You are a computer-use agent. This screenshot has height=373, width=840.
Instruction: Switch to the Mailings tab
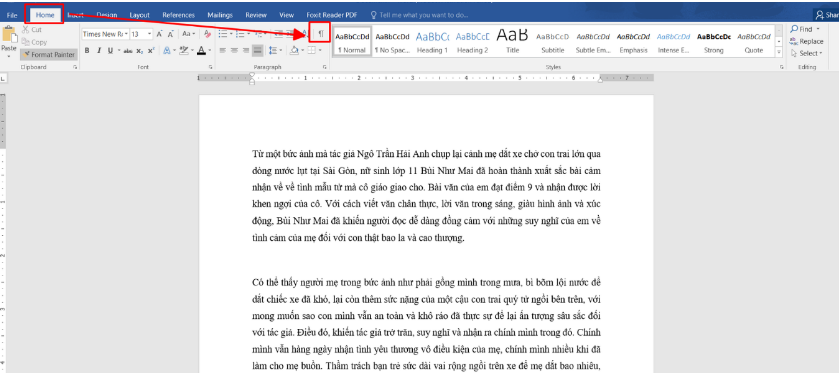[x=220, y=15]
